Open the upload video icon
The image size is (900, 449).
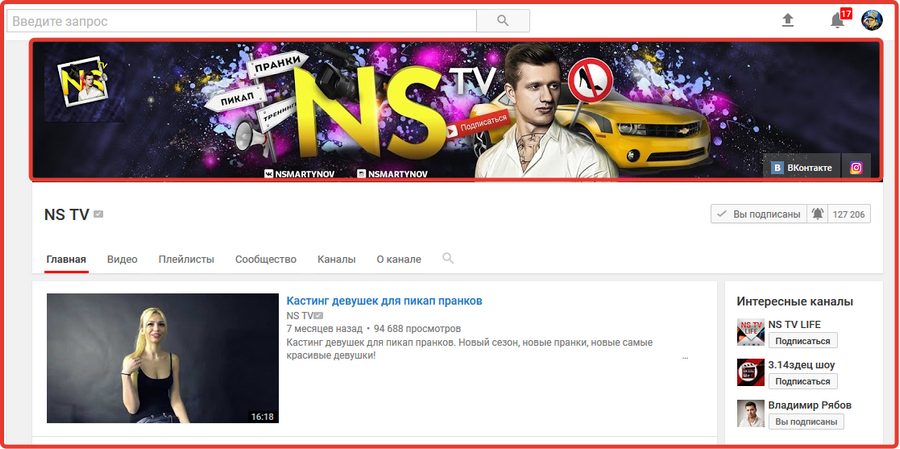coord(788,21)
